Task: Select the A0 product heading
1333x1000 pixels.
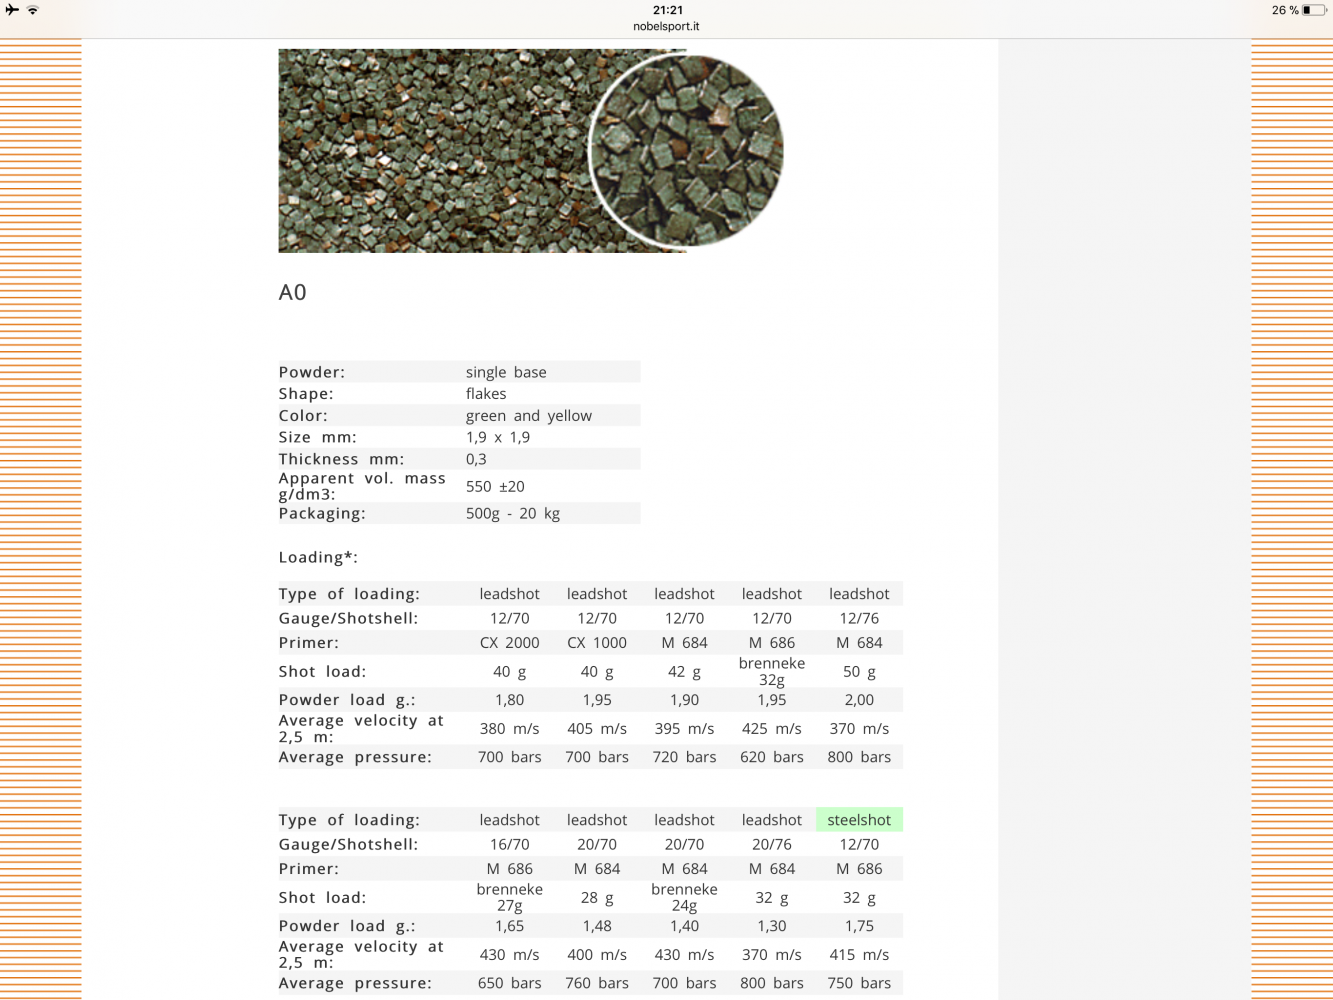Action: (x=292, y=293)
